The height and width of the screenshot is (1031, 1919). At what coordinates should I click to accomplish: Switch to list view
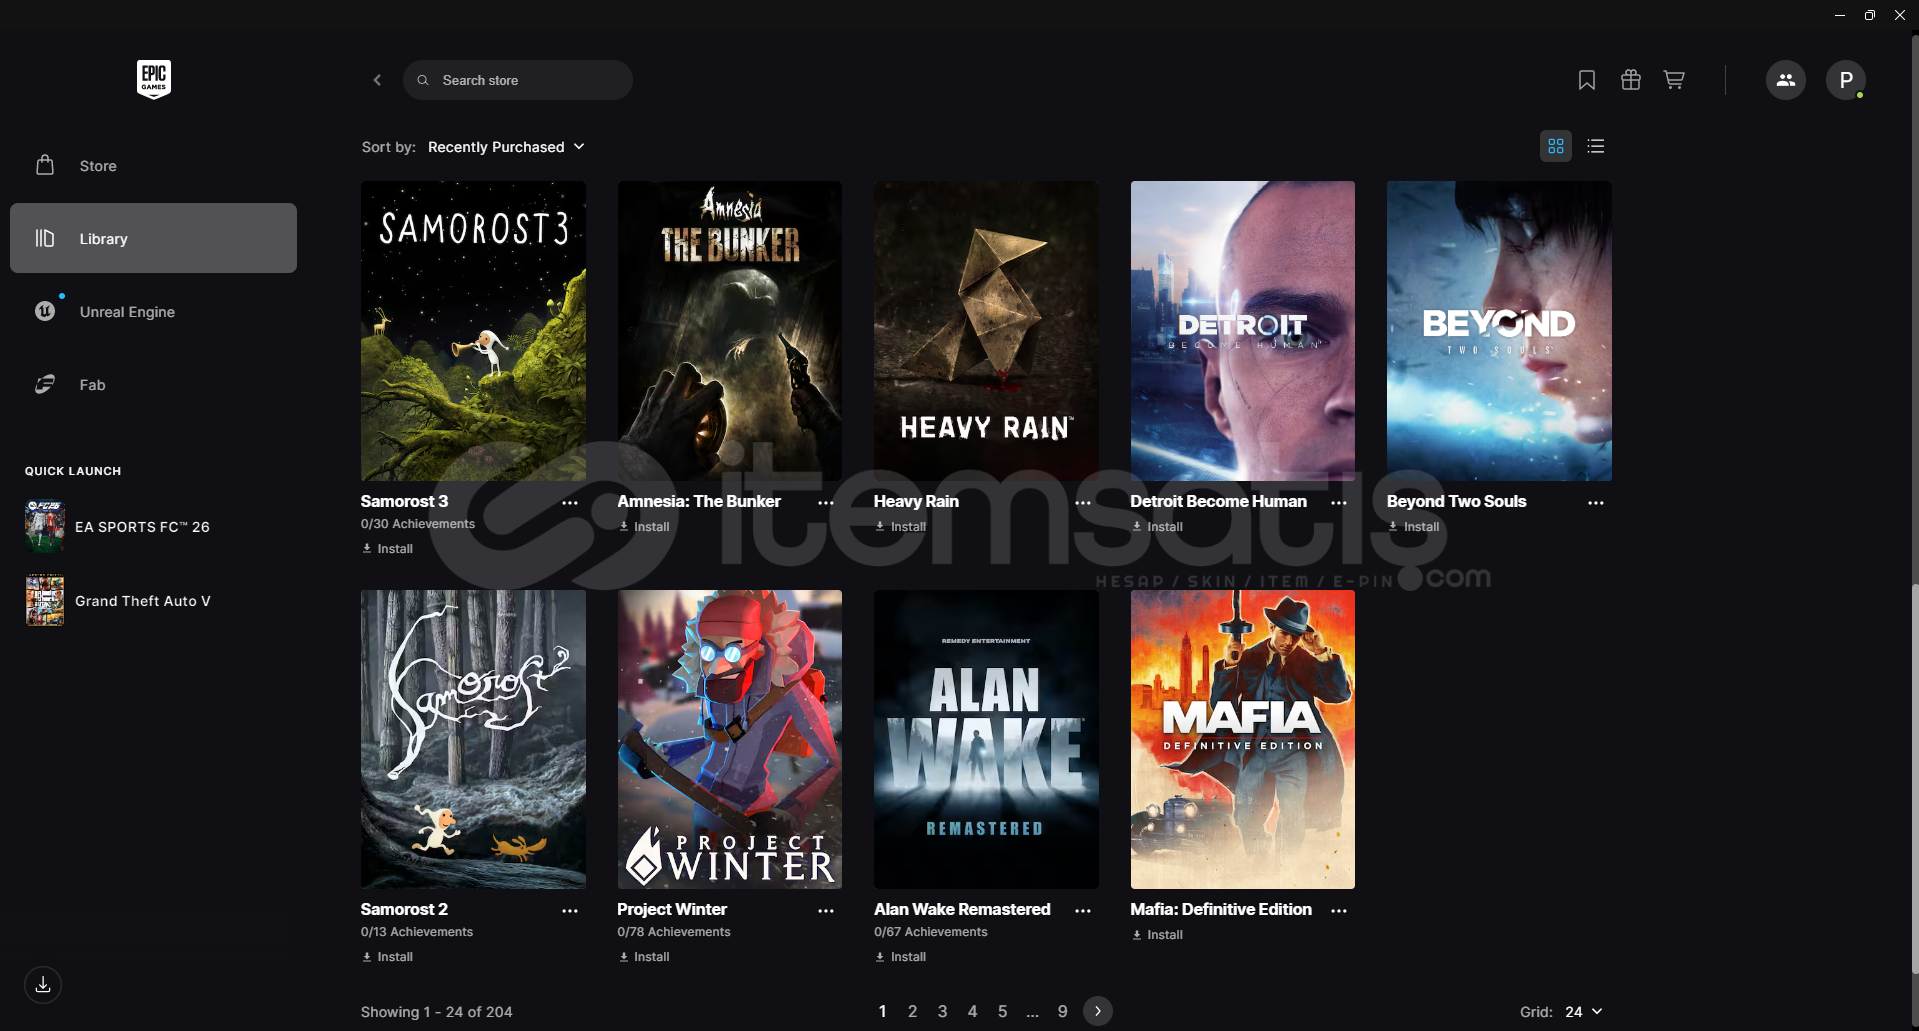coord(1596,146)
